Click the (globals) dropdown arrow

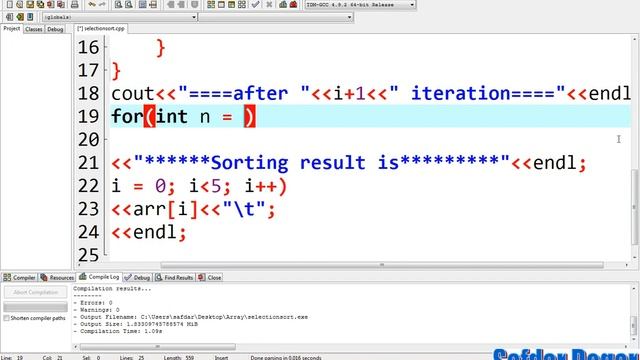tap(194, 17)
